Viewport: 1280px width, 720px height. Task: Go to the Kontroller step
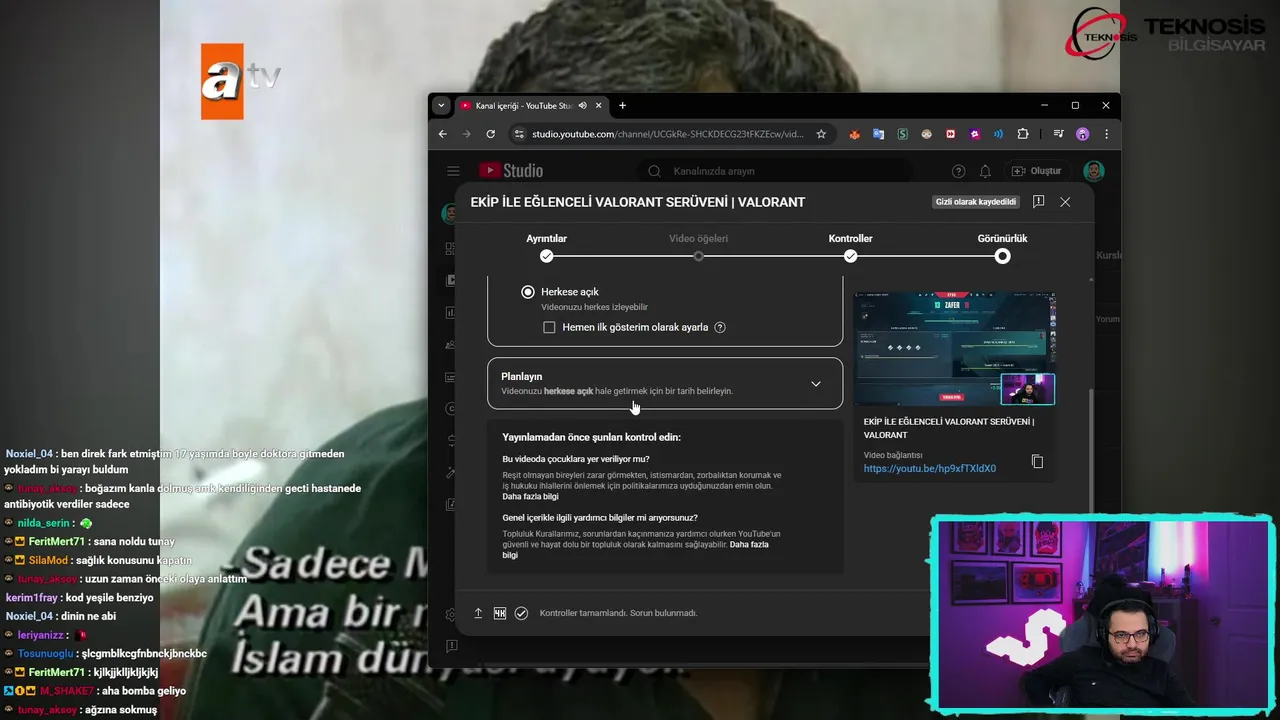850,248
